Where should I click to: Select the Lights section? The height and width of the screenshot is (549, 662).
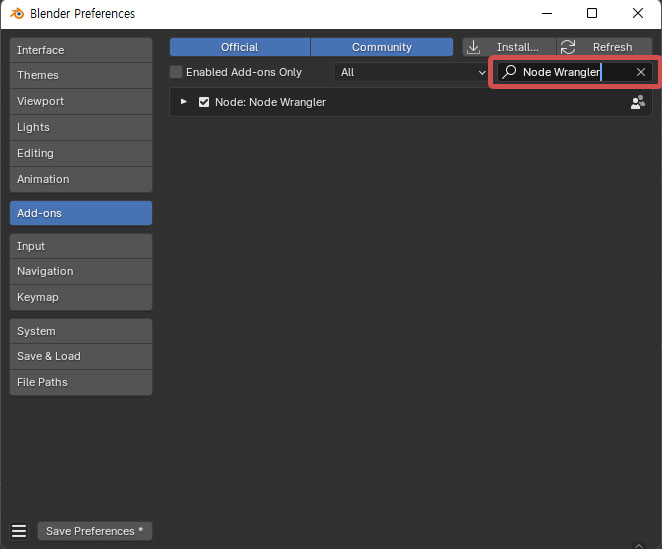click(81, 128)
